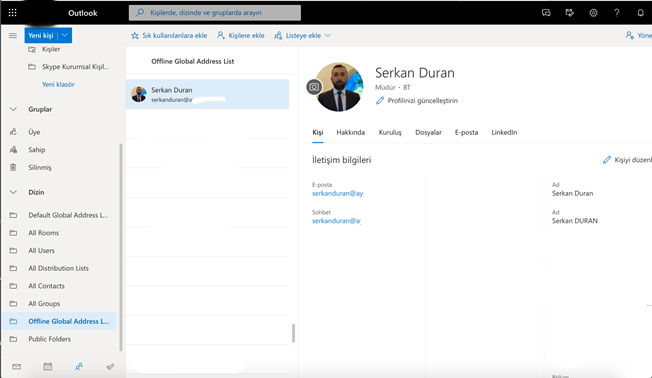This screenshot has width=652, height=378.
Task: Collapse the Gruplar section
Action: (x=13, y=109)
